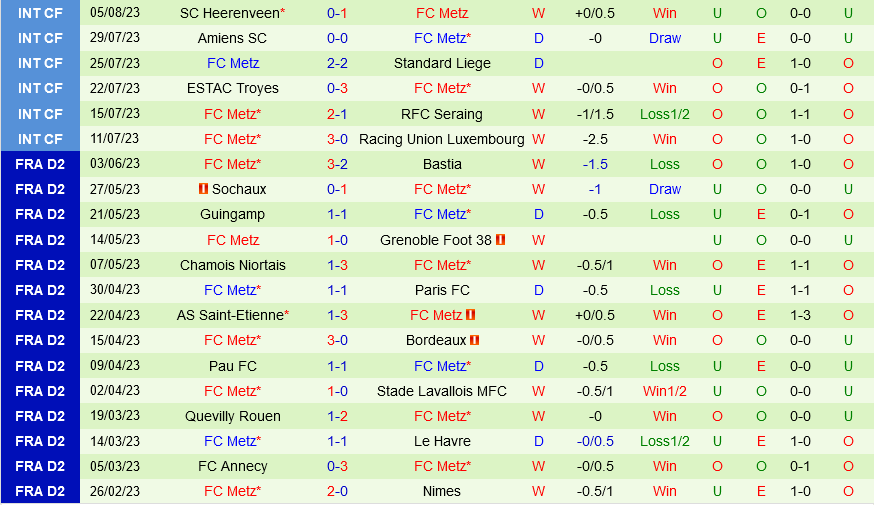Select Standard Liege team name
874x505 pixels.
[x=442, y=63]
